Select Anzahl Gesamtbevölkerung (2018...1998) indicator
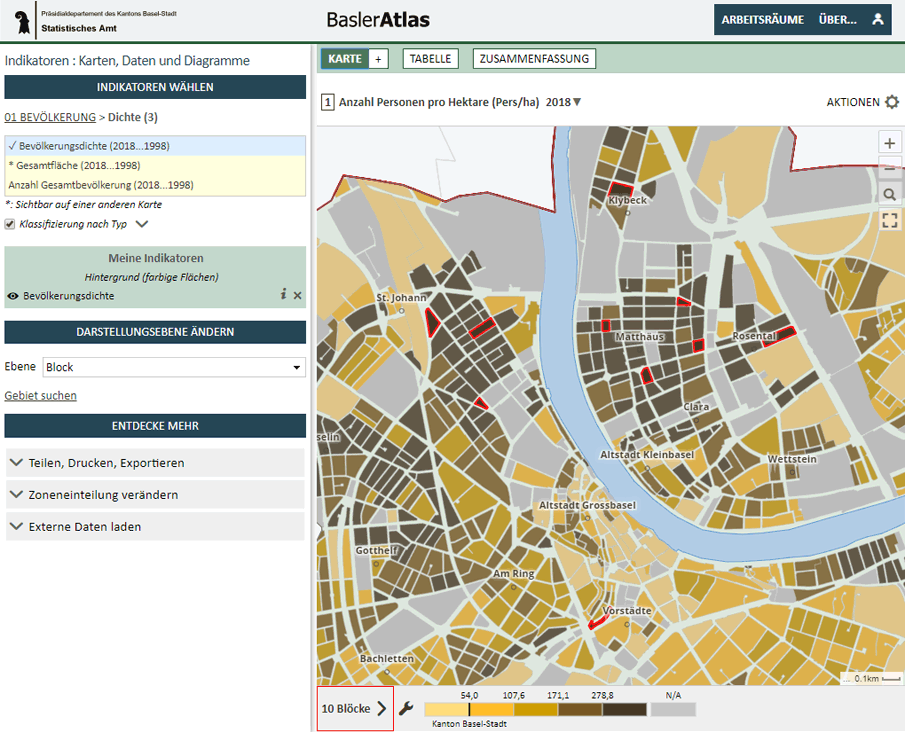This screenshot has width=905, height=732. [x=155, y=185]
